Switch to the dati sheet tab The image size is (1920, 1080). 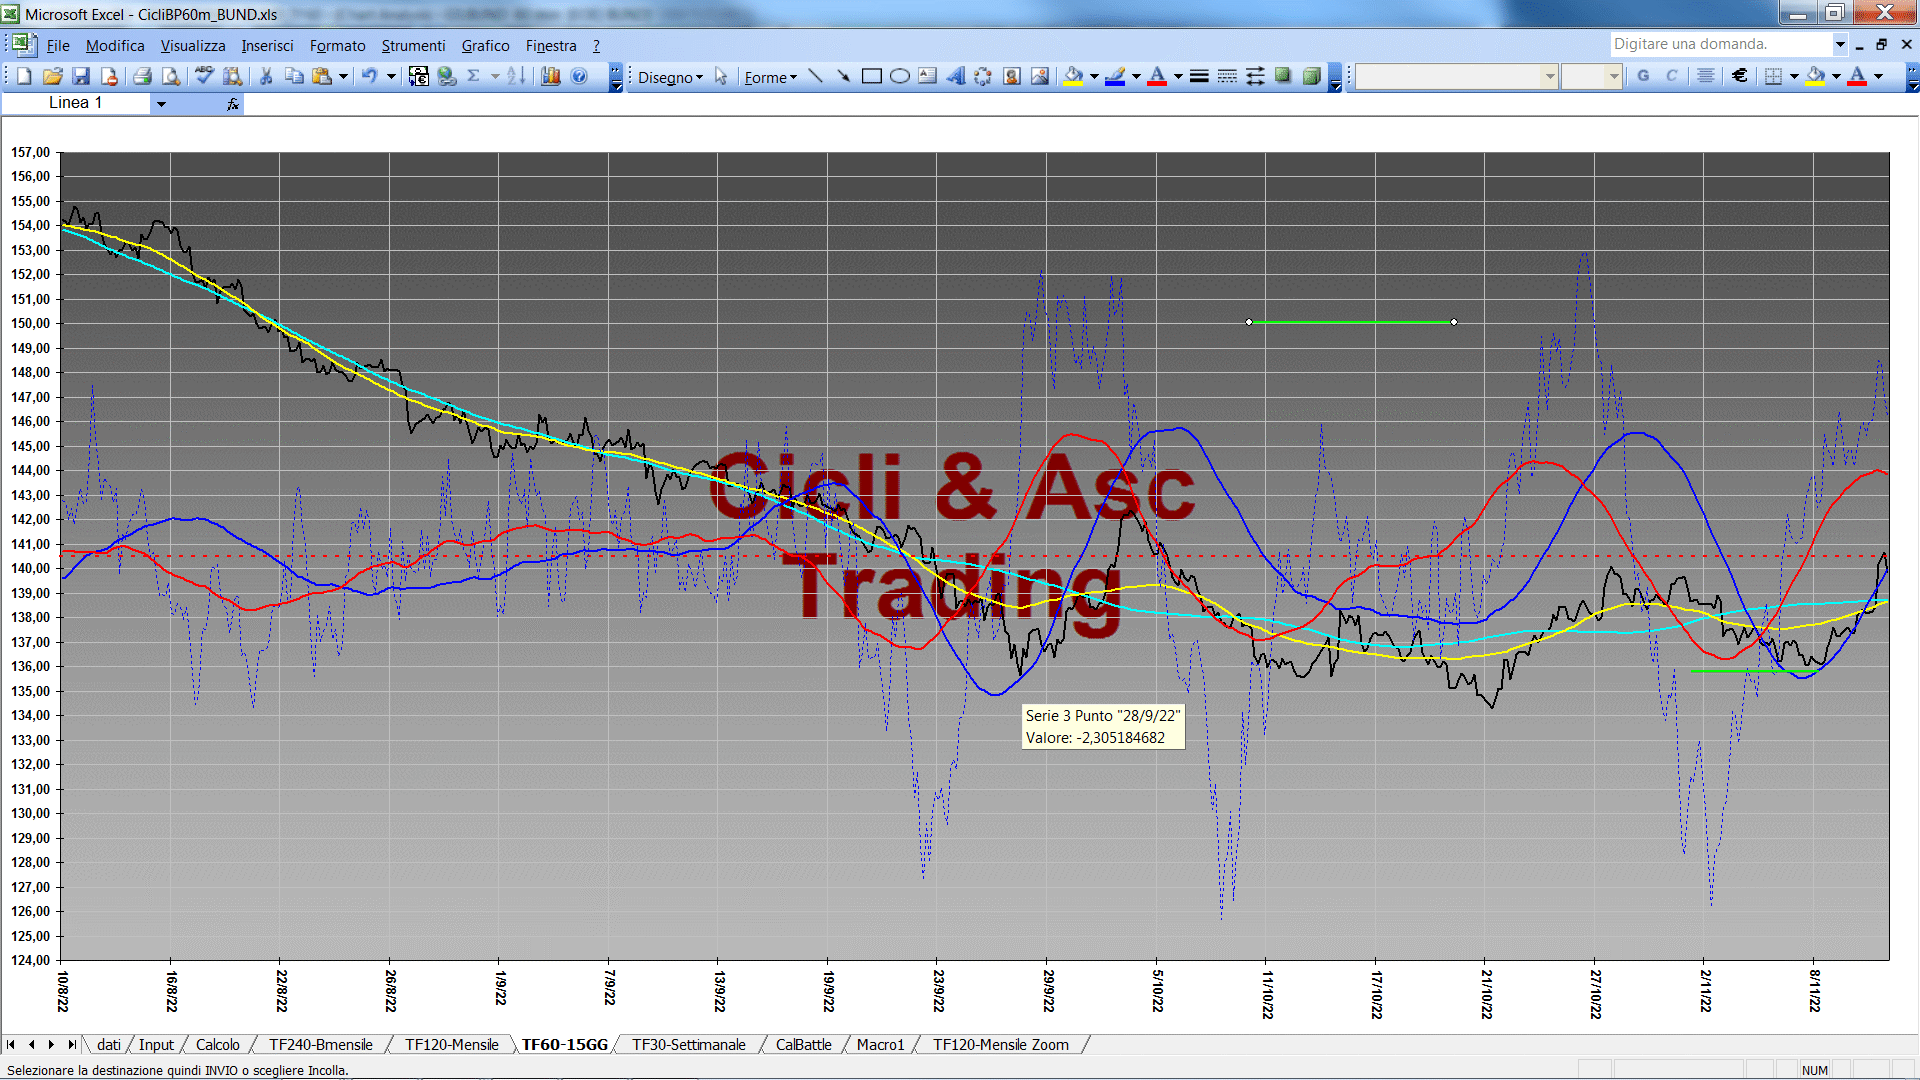pos(109,1045)
